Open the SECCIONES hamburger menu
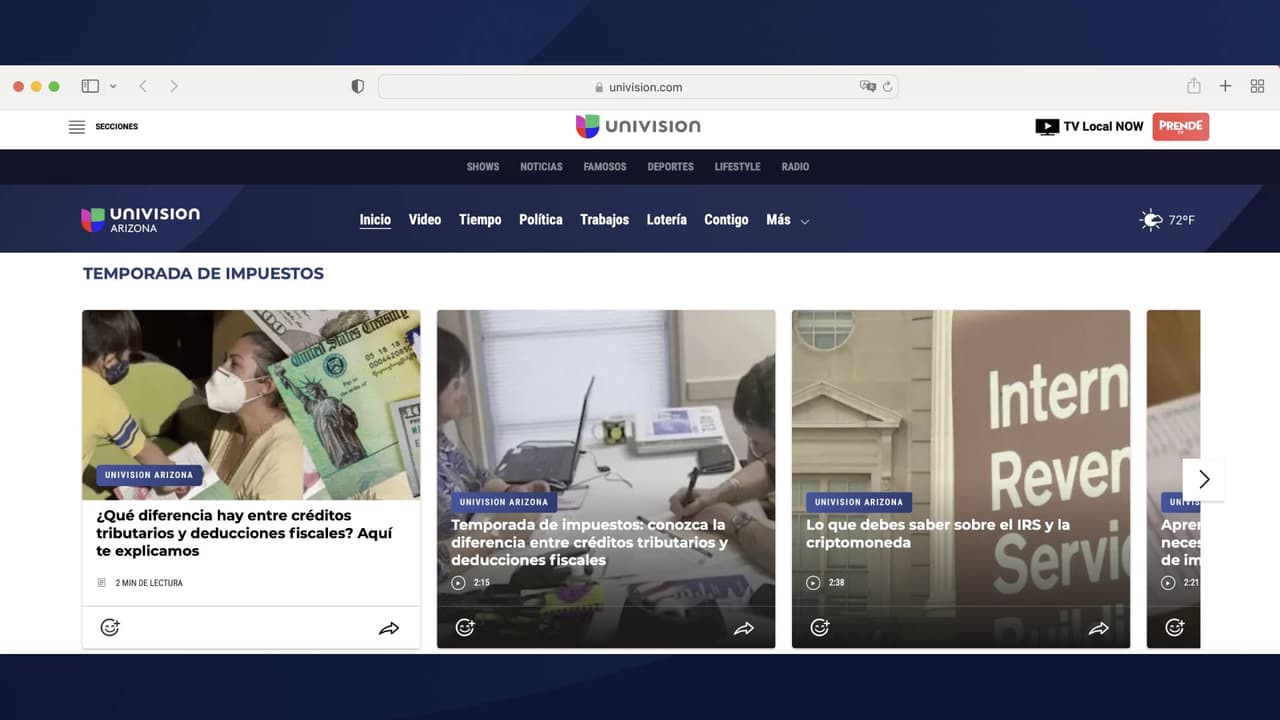Image resolution: width=1280 pixels, height=720 pixels. coord(77,126)
